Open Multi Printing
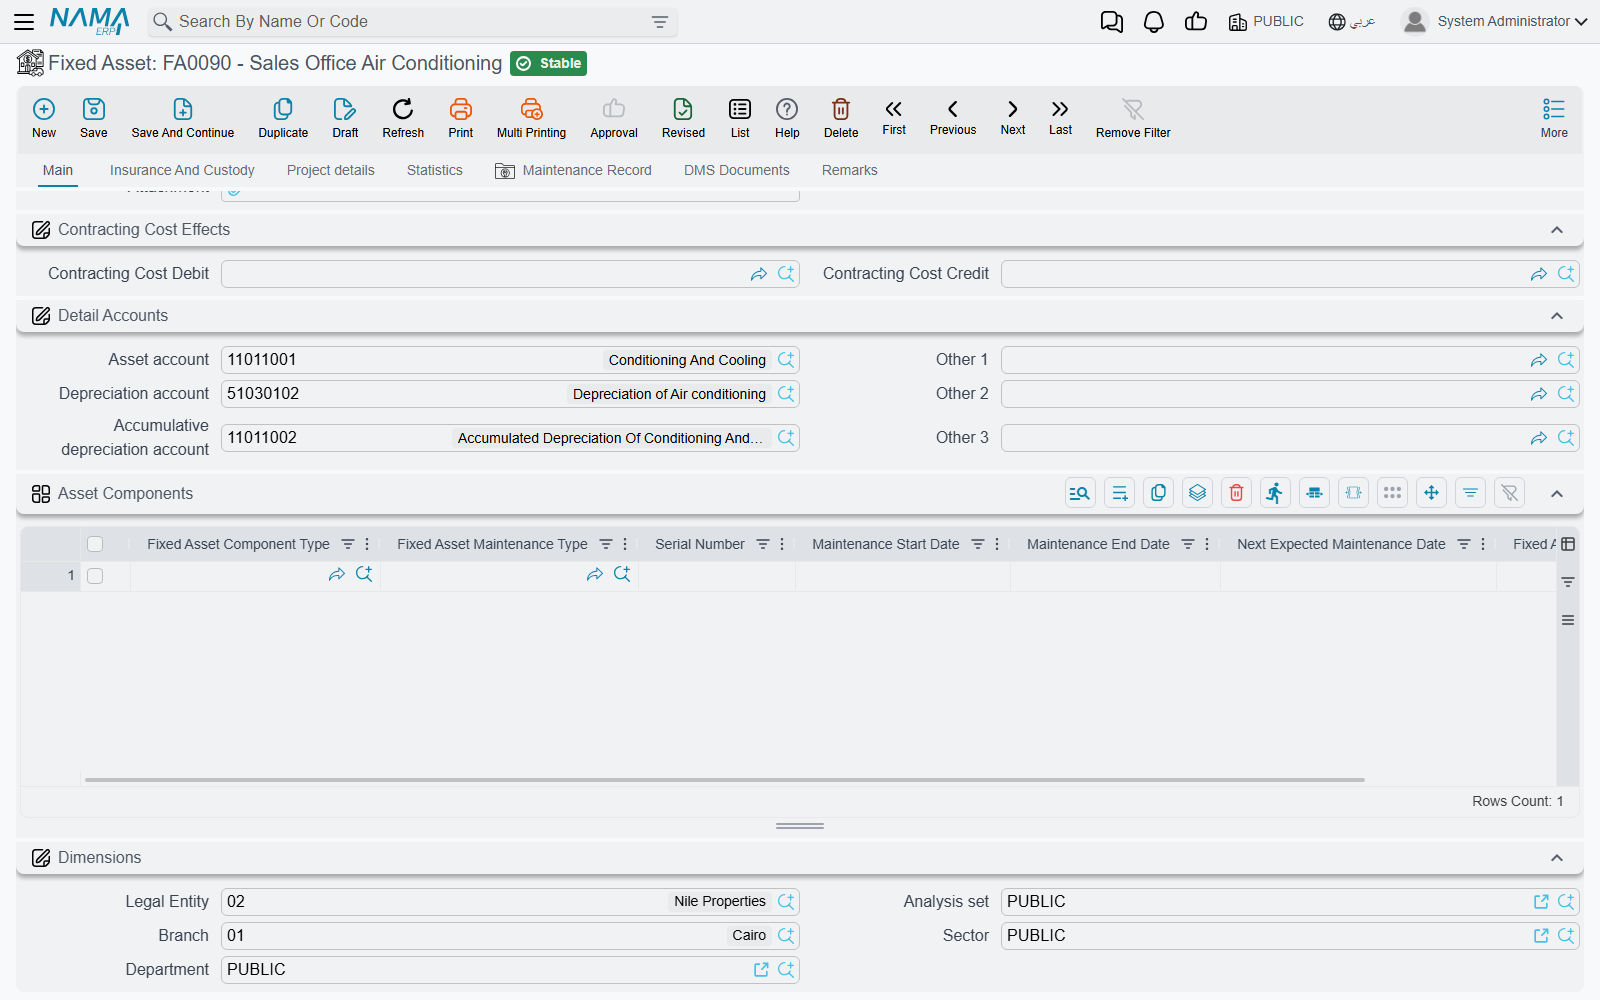The image size is (1600, 1000). click(531, 117)
